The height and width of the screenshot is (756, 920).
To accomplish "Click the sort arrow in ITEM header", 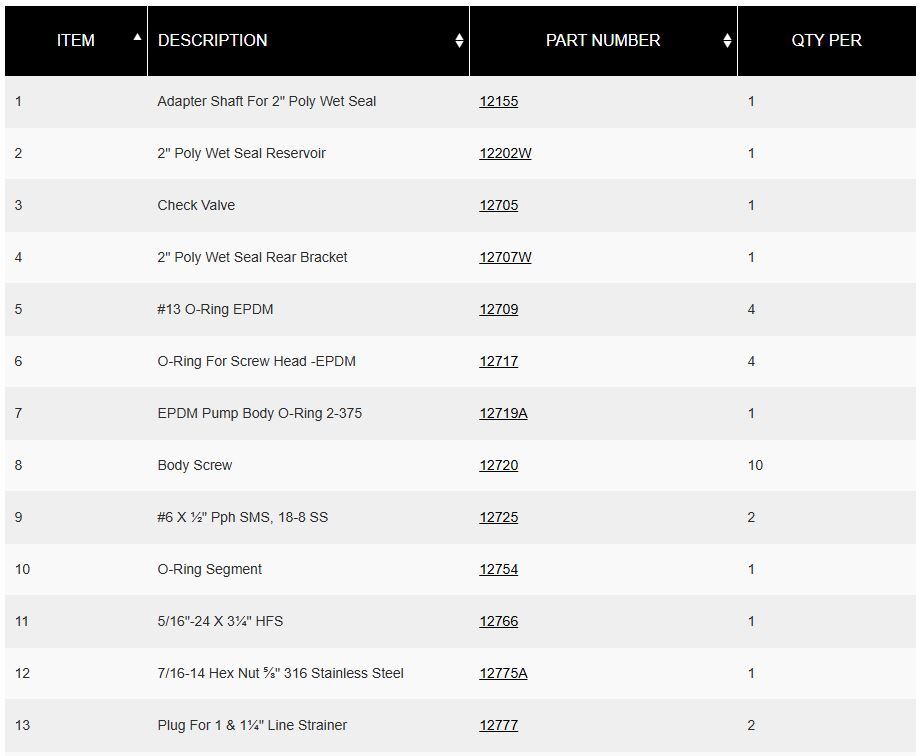I will (x=137, y=37).
